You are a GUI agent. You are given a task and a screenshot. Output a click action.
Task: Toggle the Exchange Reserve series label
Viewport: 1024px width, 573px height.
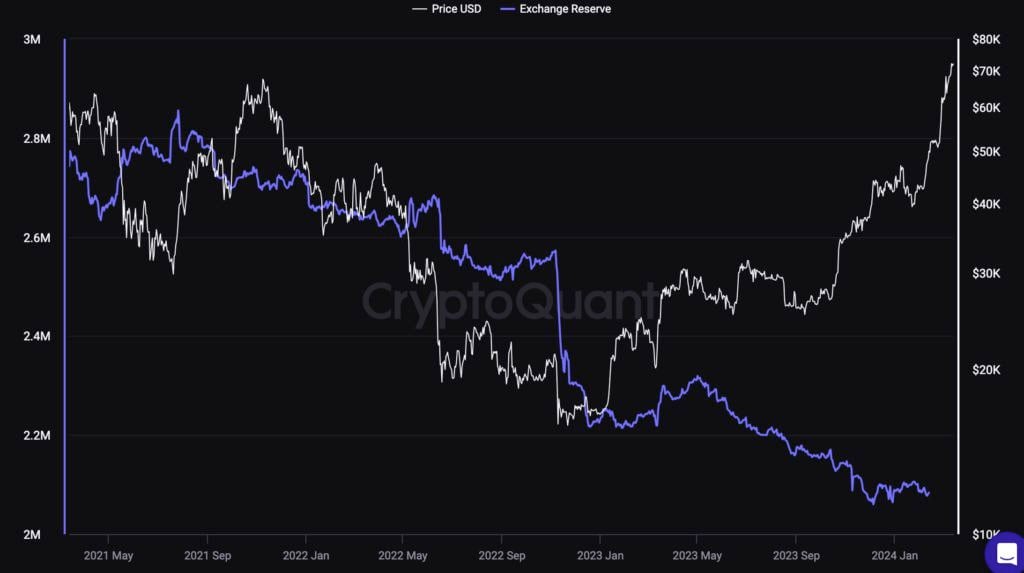point(565,9)
